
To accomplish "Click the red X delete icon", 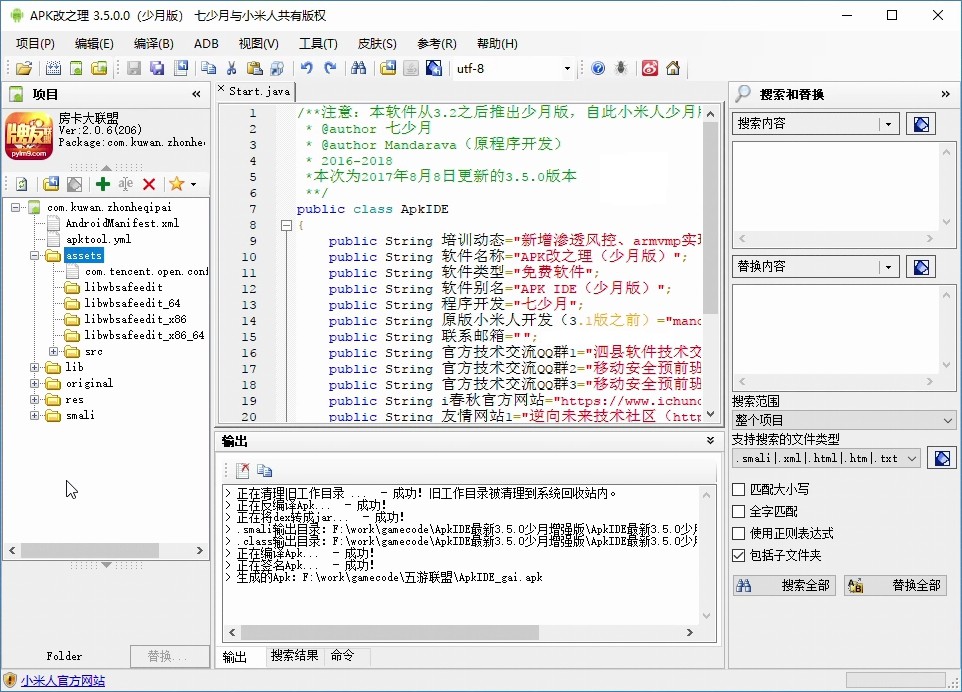I will point(149,184).
